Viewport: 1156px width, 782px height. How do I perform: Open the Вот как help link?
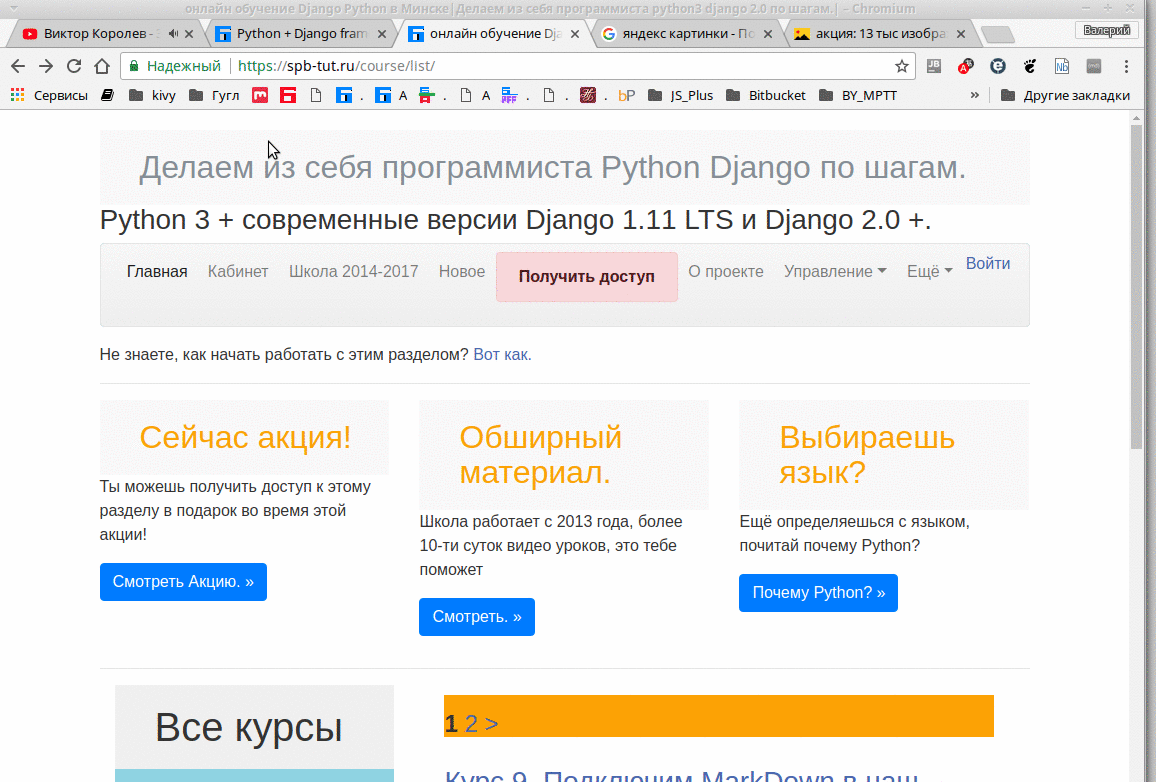(502, 355)
